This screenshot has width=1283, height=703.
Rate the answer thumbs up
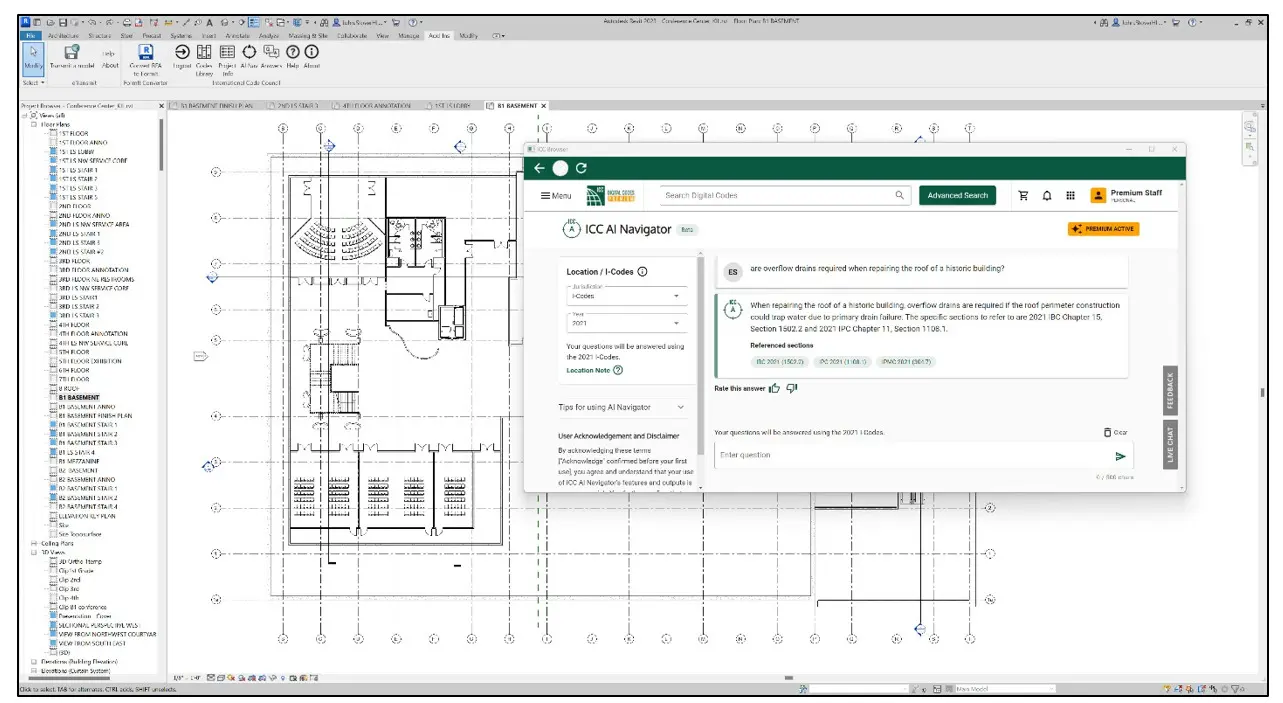point(775,388)
